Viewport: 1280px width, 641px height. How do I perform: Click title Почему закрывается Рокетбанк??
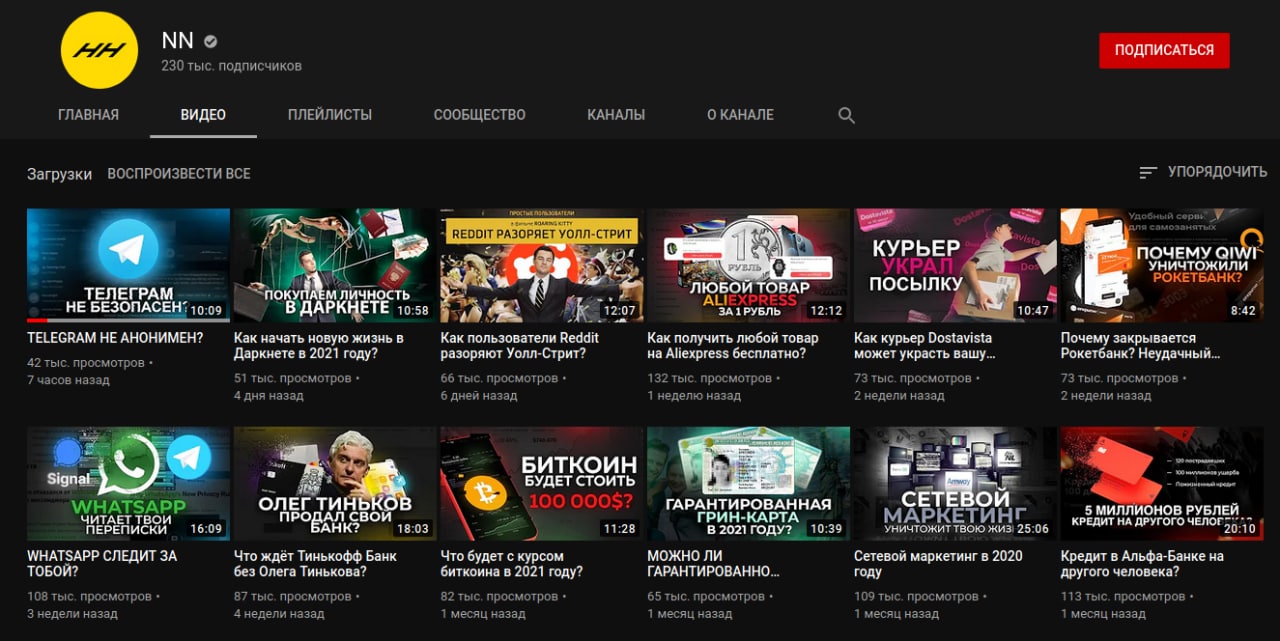(1142, 346)
